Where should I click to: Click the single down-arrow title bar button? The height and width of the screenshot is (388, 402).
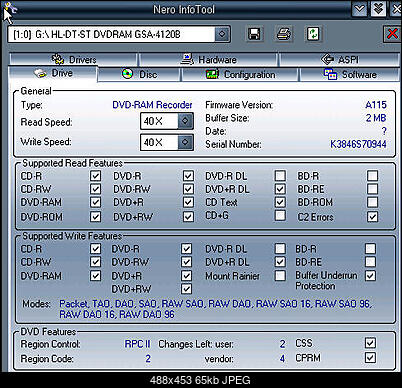click(359, 9)
